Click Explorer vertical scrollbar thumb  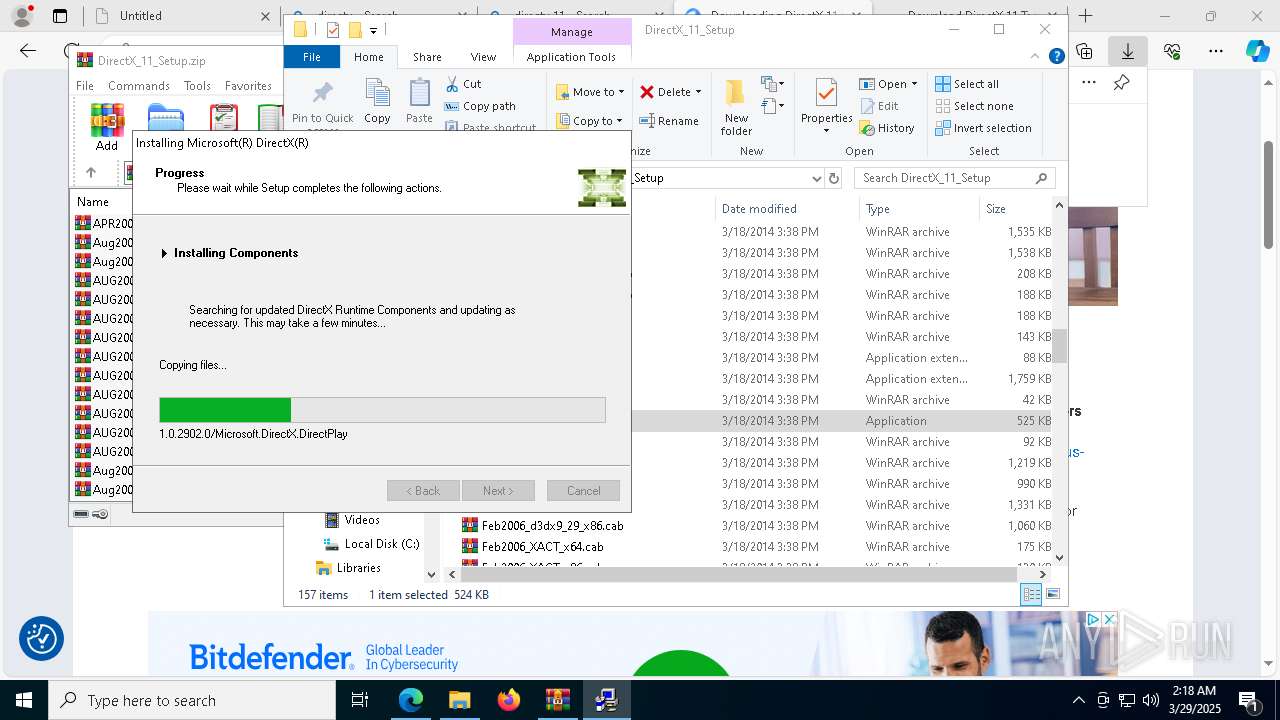(1059, 346)
